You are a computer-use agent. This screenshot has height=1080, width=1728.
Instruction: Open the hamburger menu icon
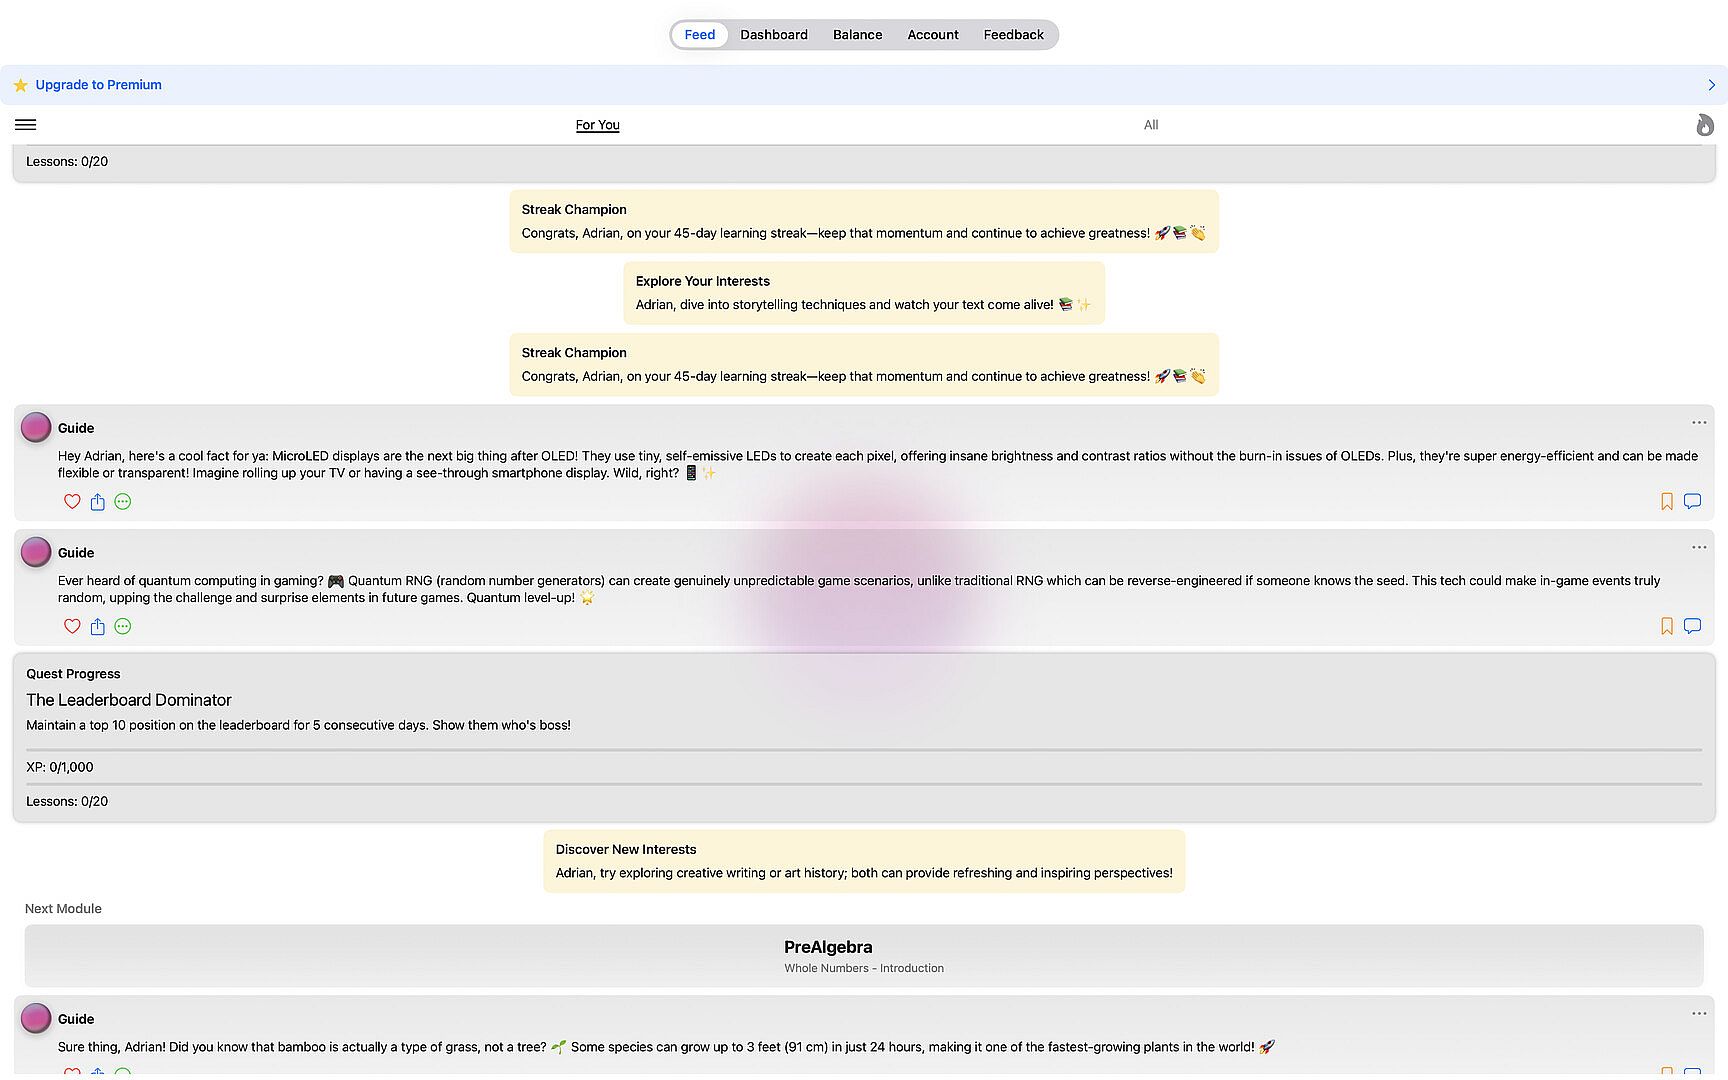tap(25, 125)
